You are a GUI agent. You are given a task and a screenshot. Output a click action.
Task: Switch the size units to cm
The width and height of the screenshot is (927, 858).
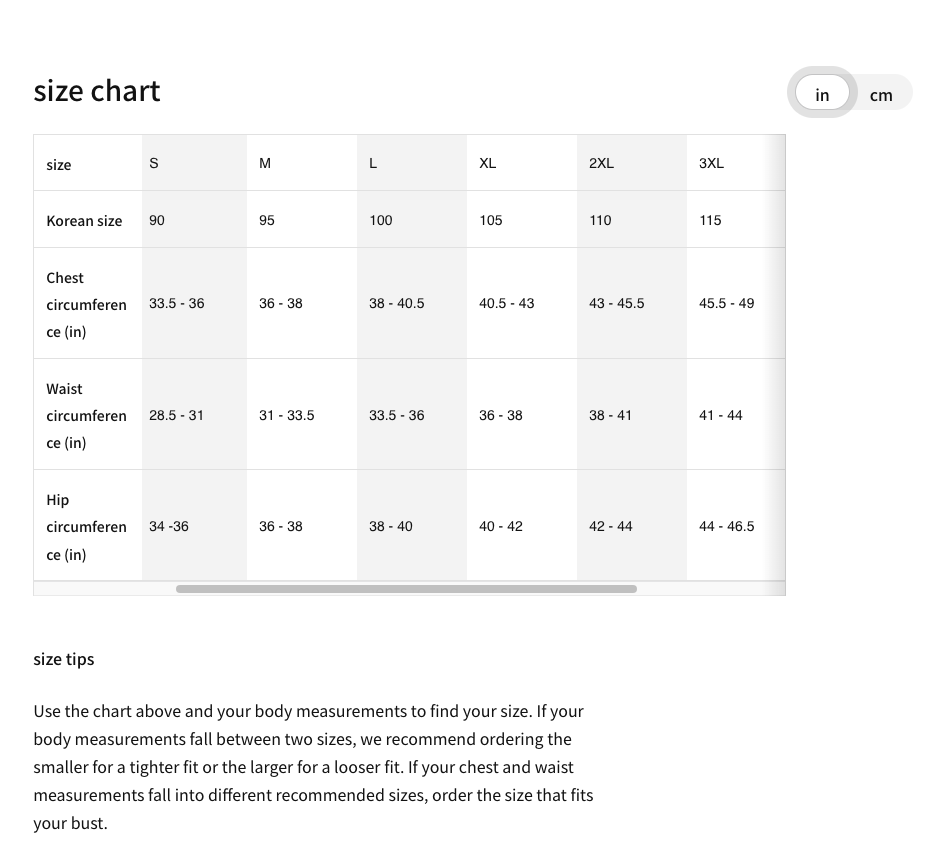[x=880, y=95]
